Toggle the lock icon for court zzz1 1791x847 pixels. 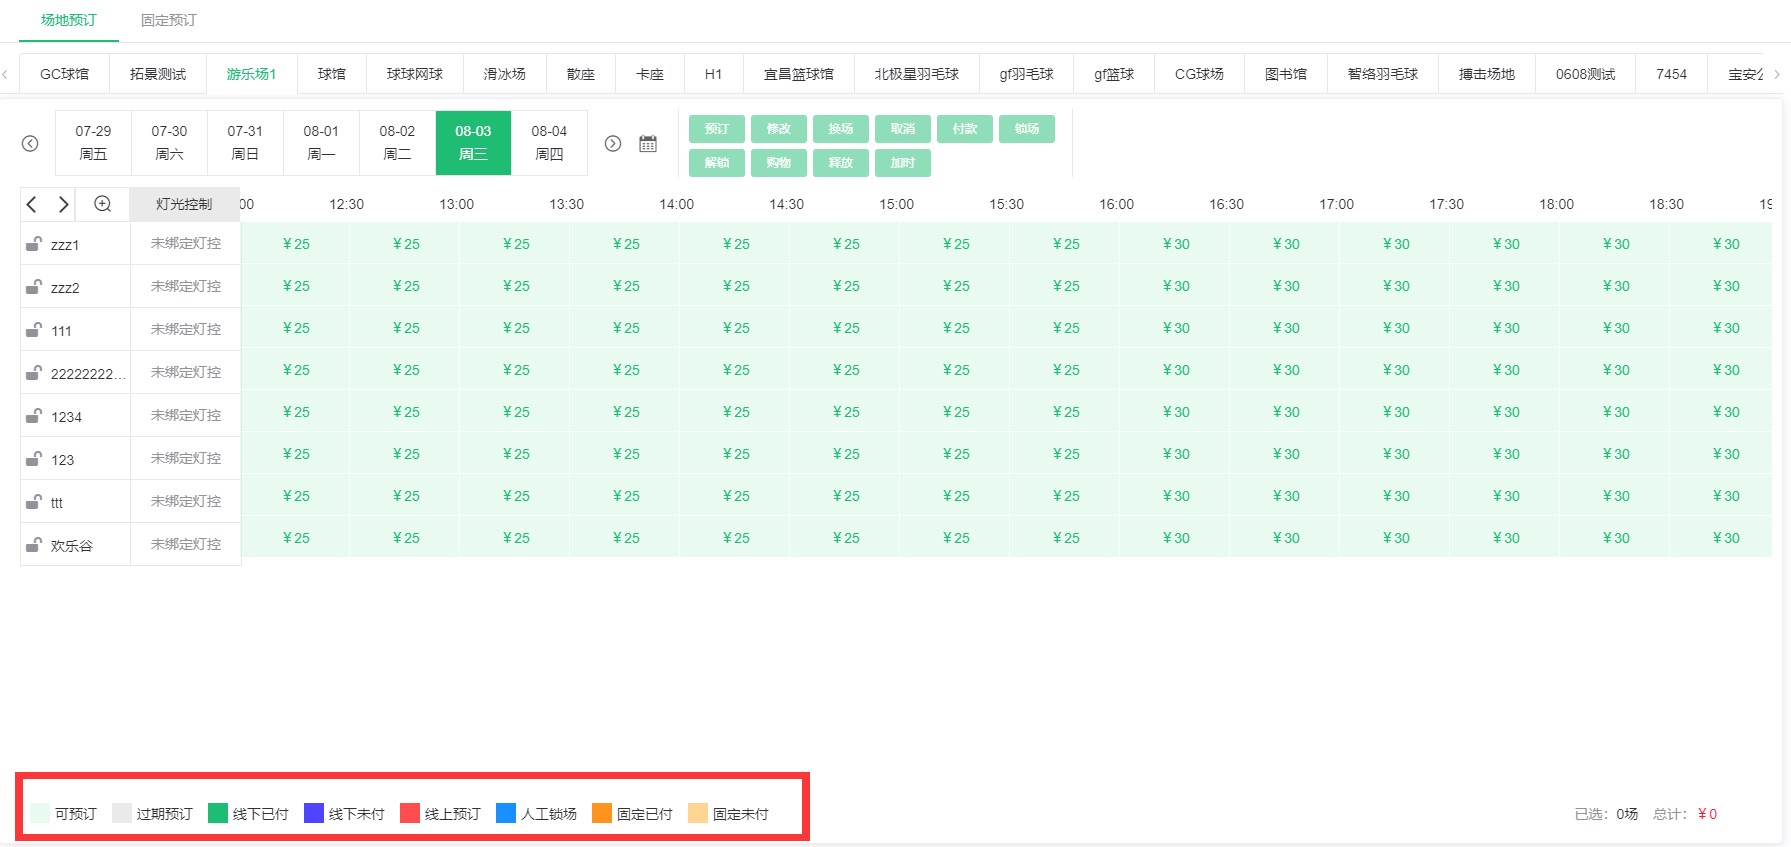pyautogui.click(x=34, y=244)
